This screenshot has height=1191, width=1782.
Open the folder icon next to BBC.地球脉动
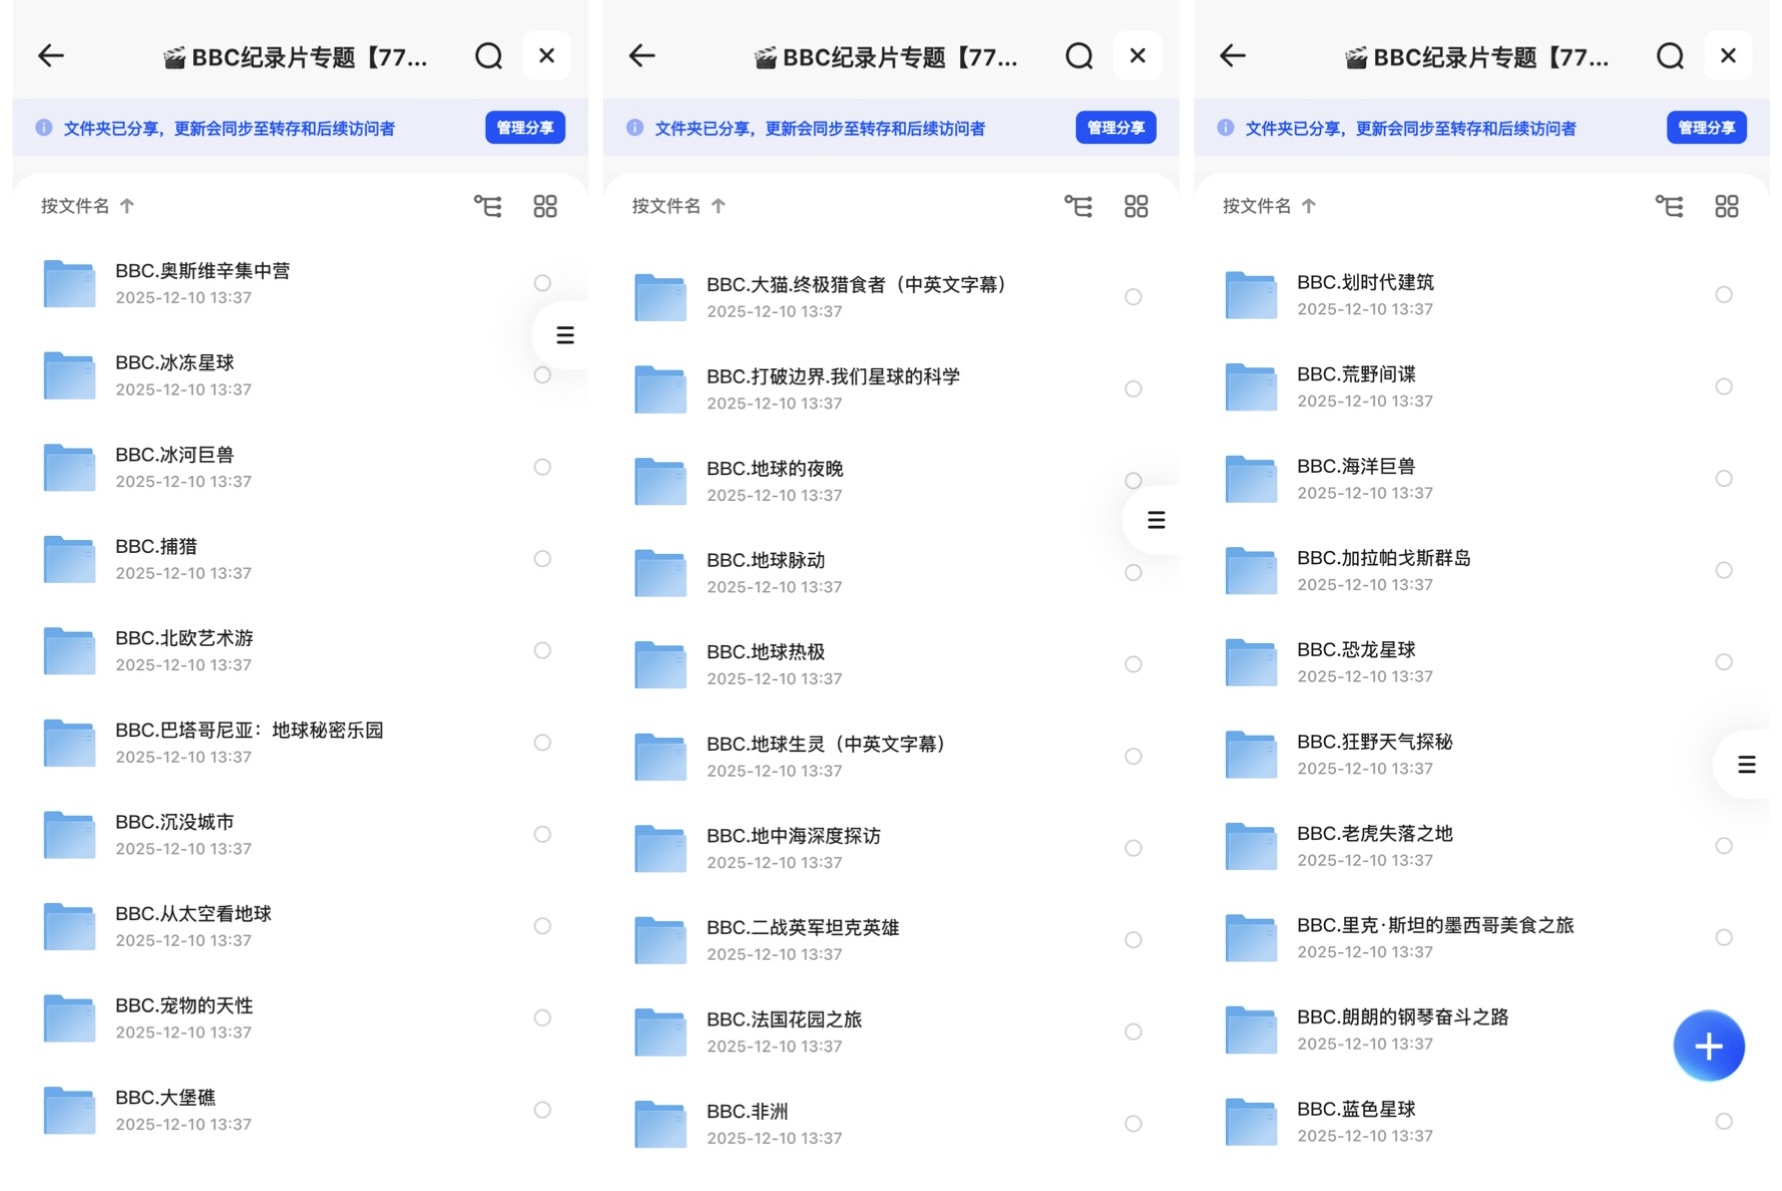[659, 573]
